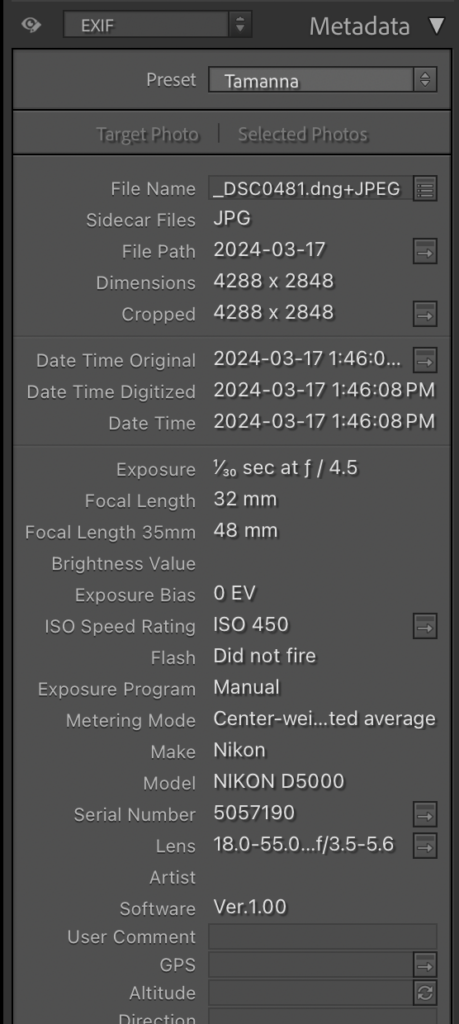Screen dimensions: 459x1024
Task: Open the EXIF metadata set dropdown
Action: (157, 25)
